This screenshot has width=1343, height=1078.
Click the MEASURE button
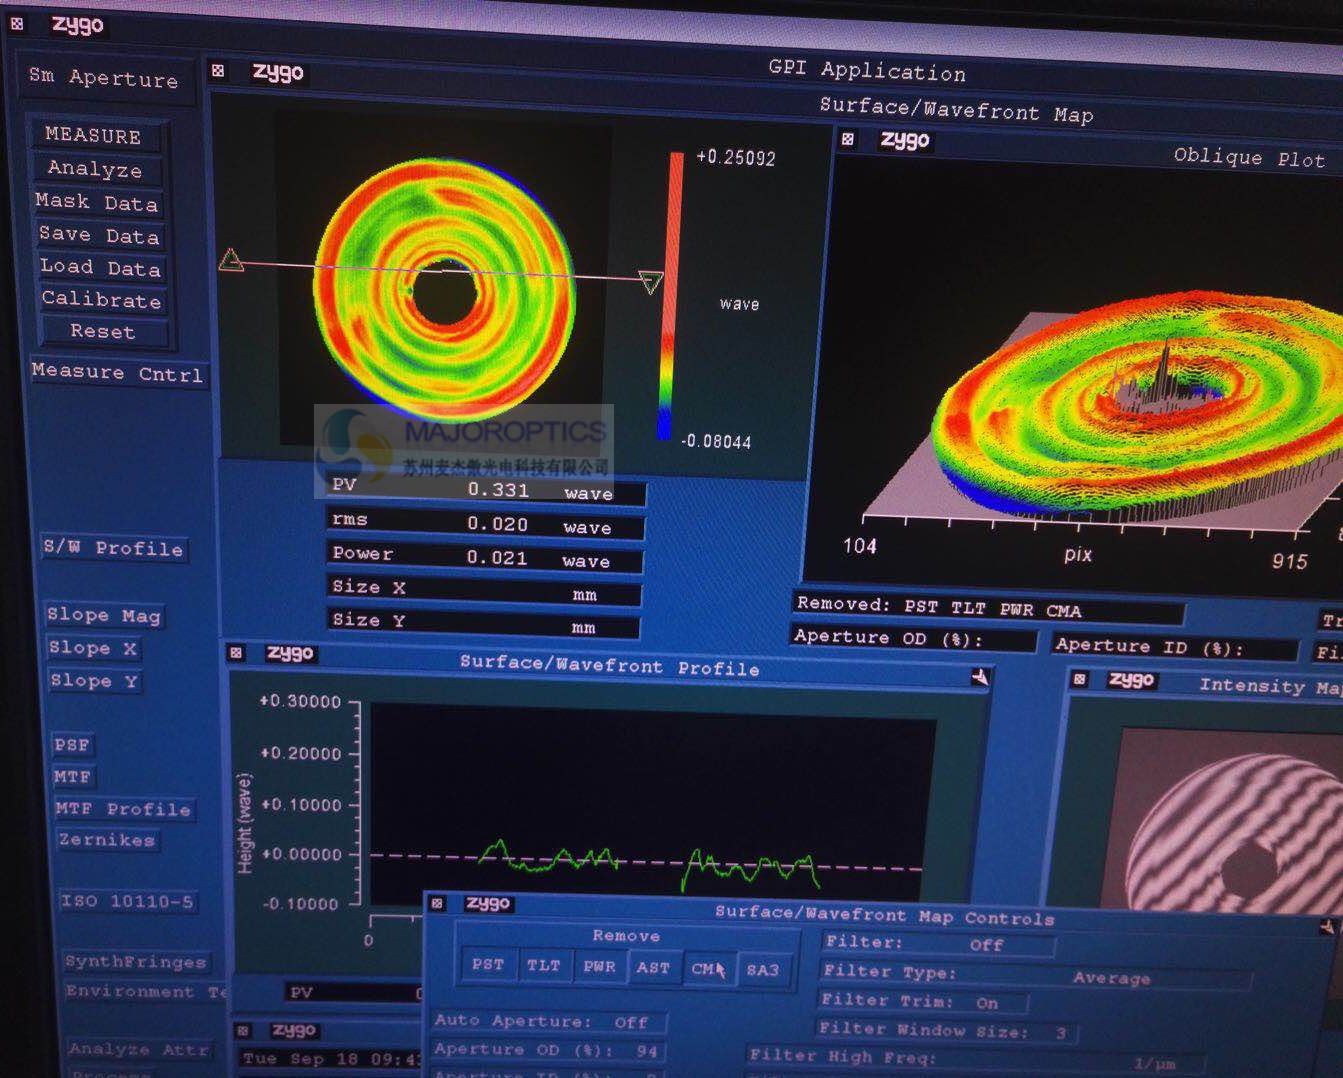(x=94, y=135)
